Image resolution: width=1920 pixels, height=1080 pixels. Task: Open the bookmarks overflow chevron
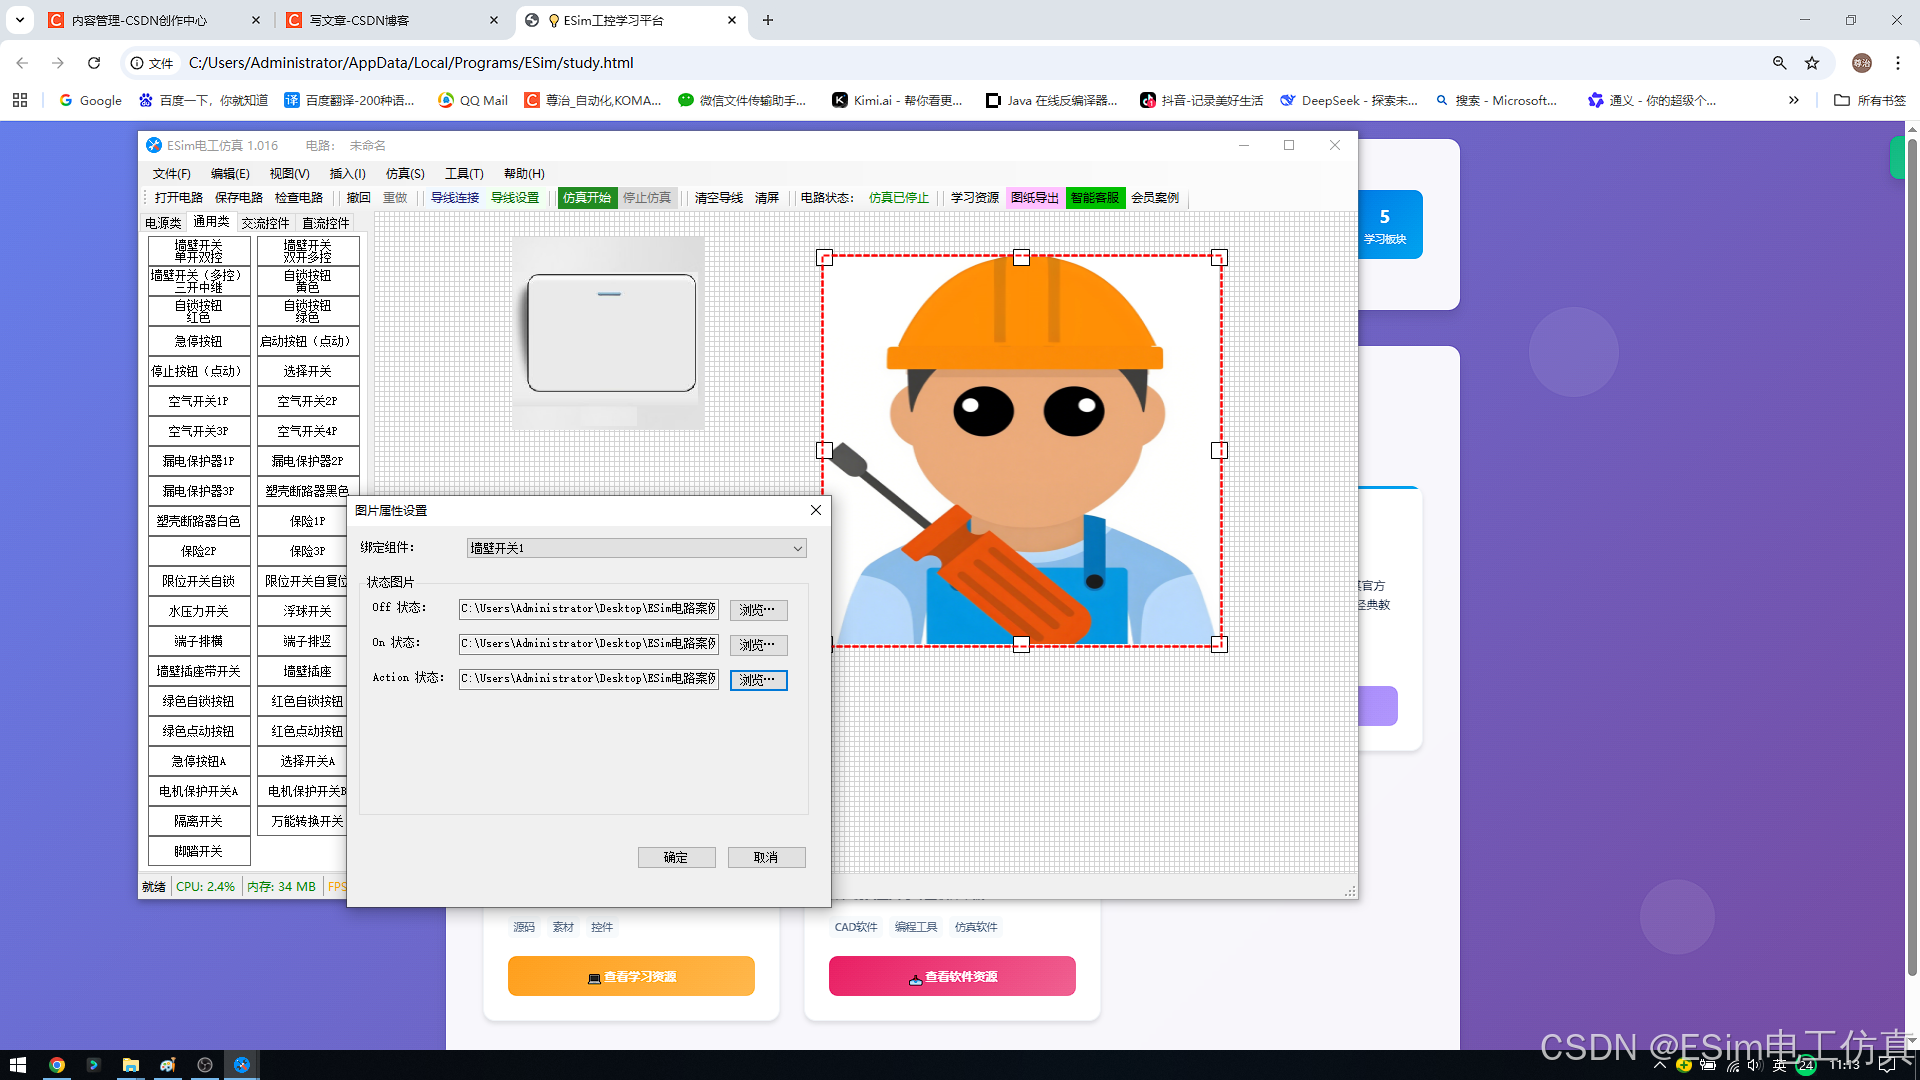click(x=1794, y=100)
